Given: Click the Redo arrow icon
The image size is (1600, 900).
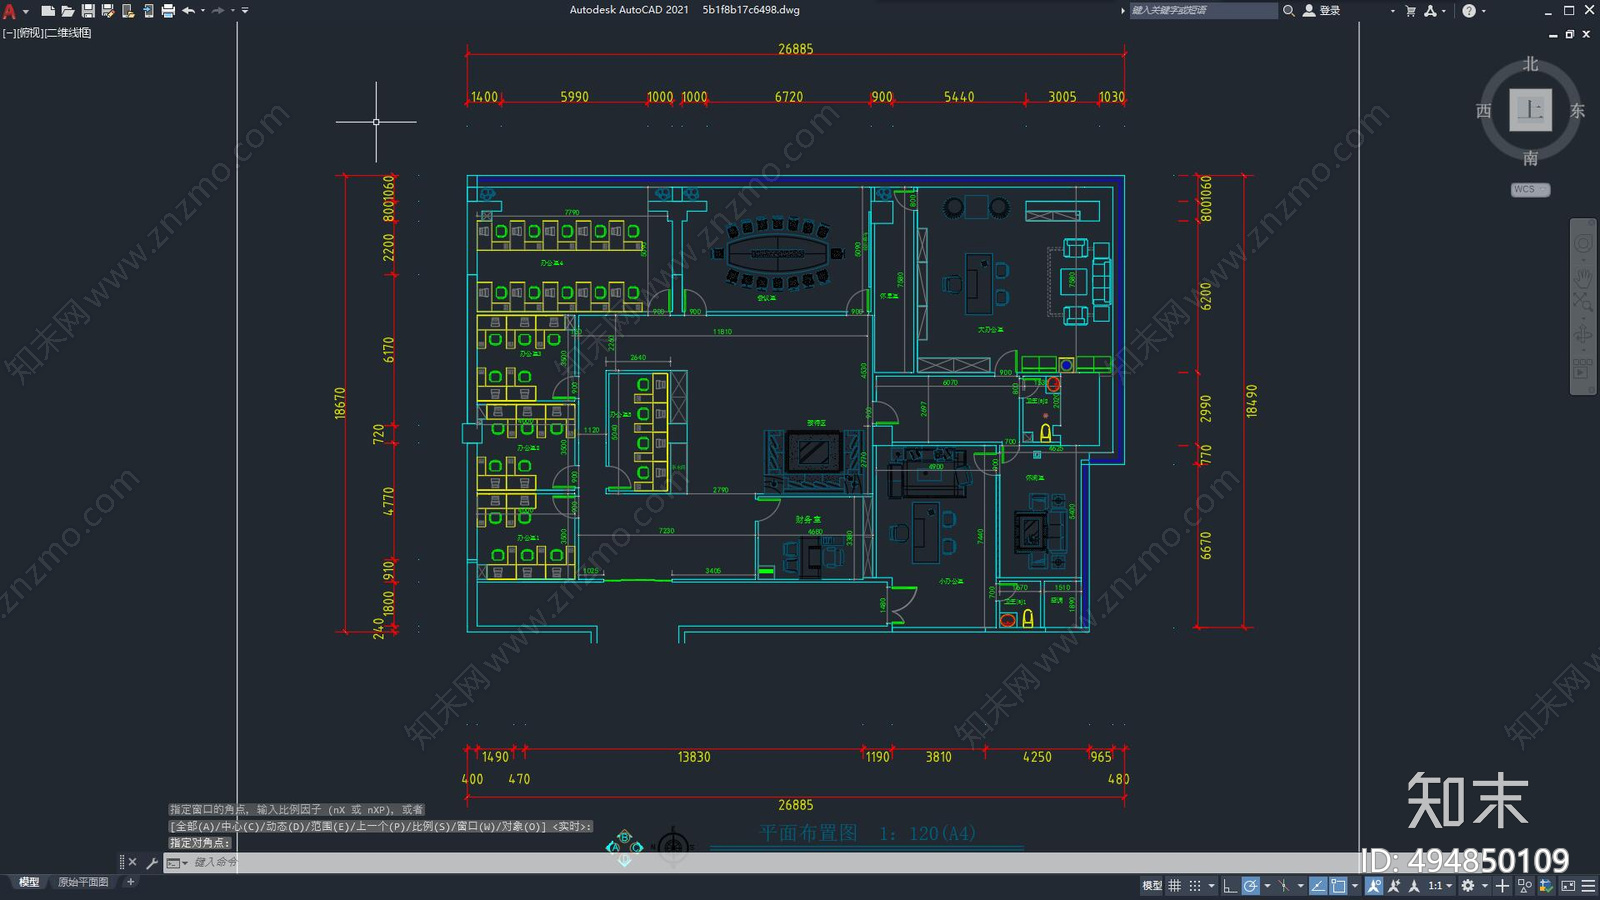Looking at the screenshot, I should 218,11.
